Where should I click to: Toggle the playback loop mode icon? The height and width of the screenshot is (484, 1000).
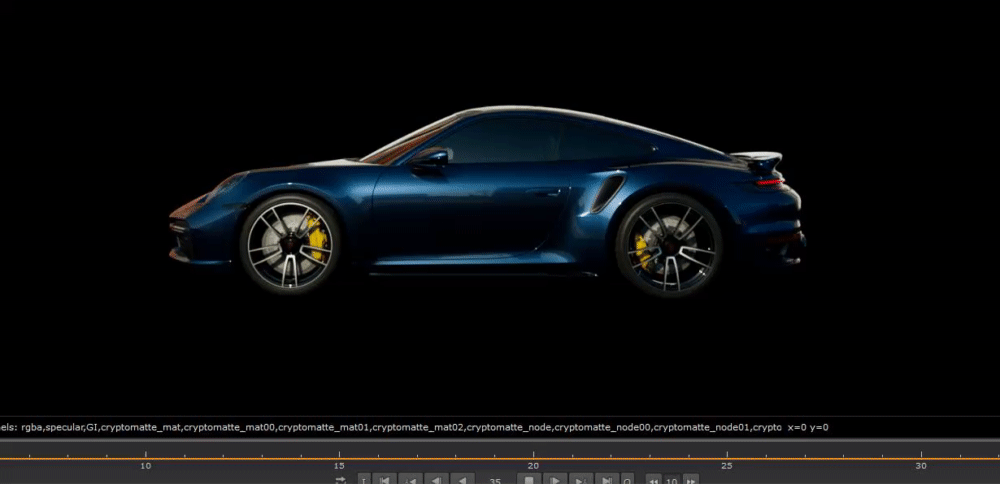coord(341,480)
